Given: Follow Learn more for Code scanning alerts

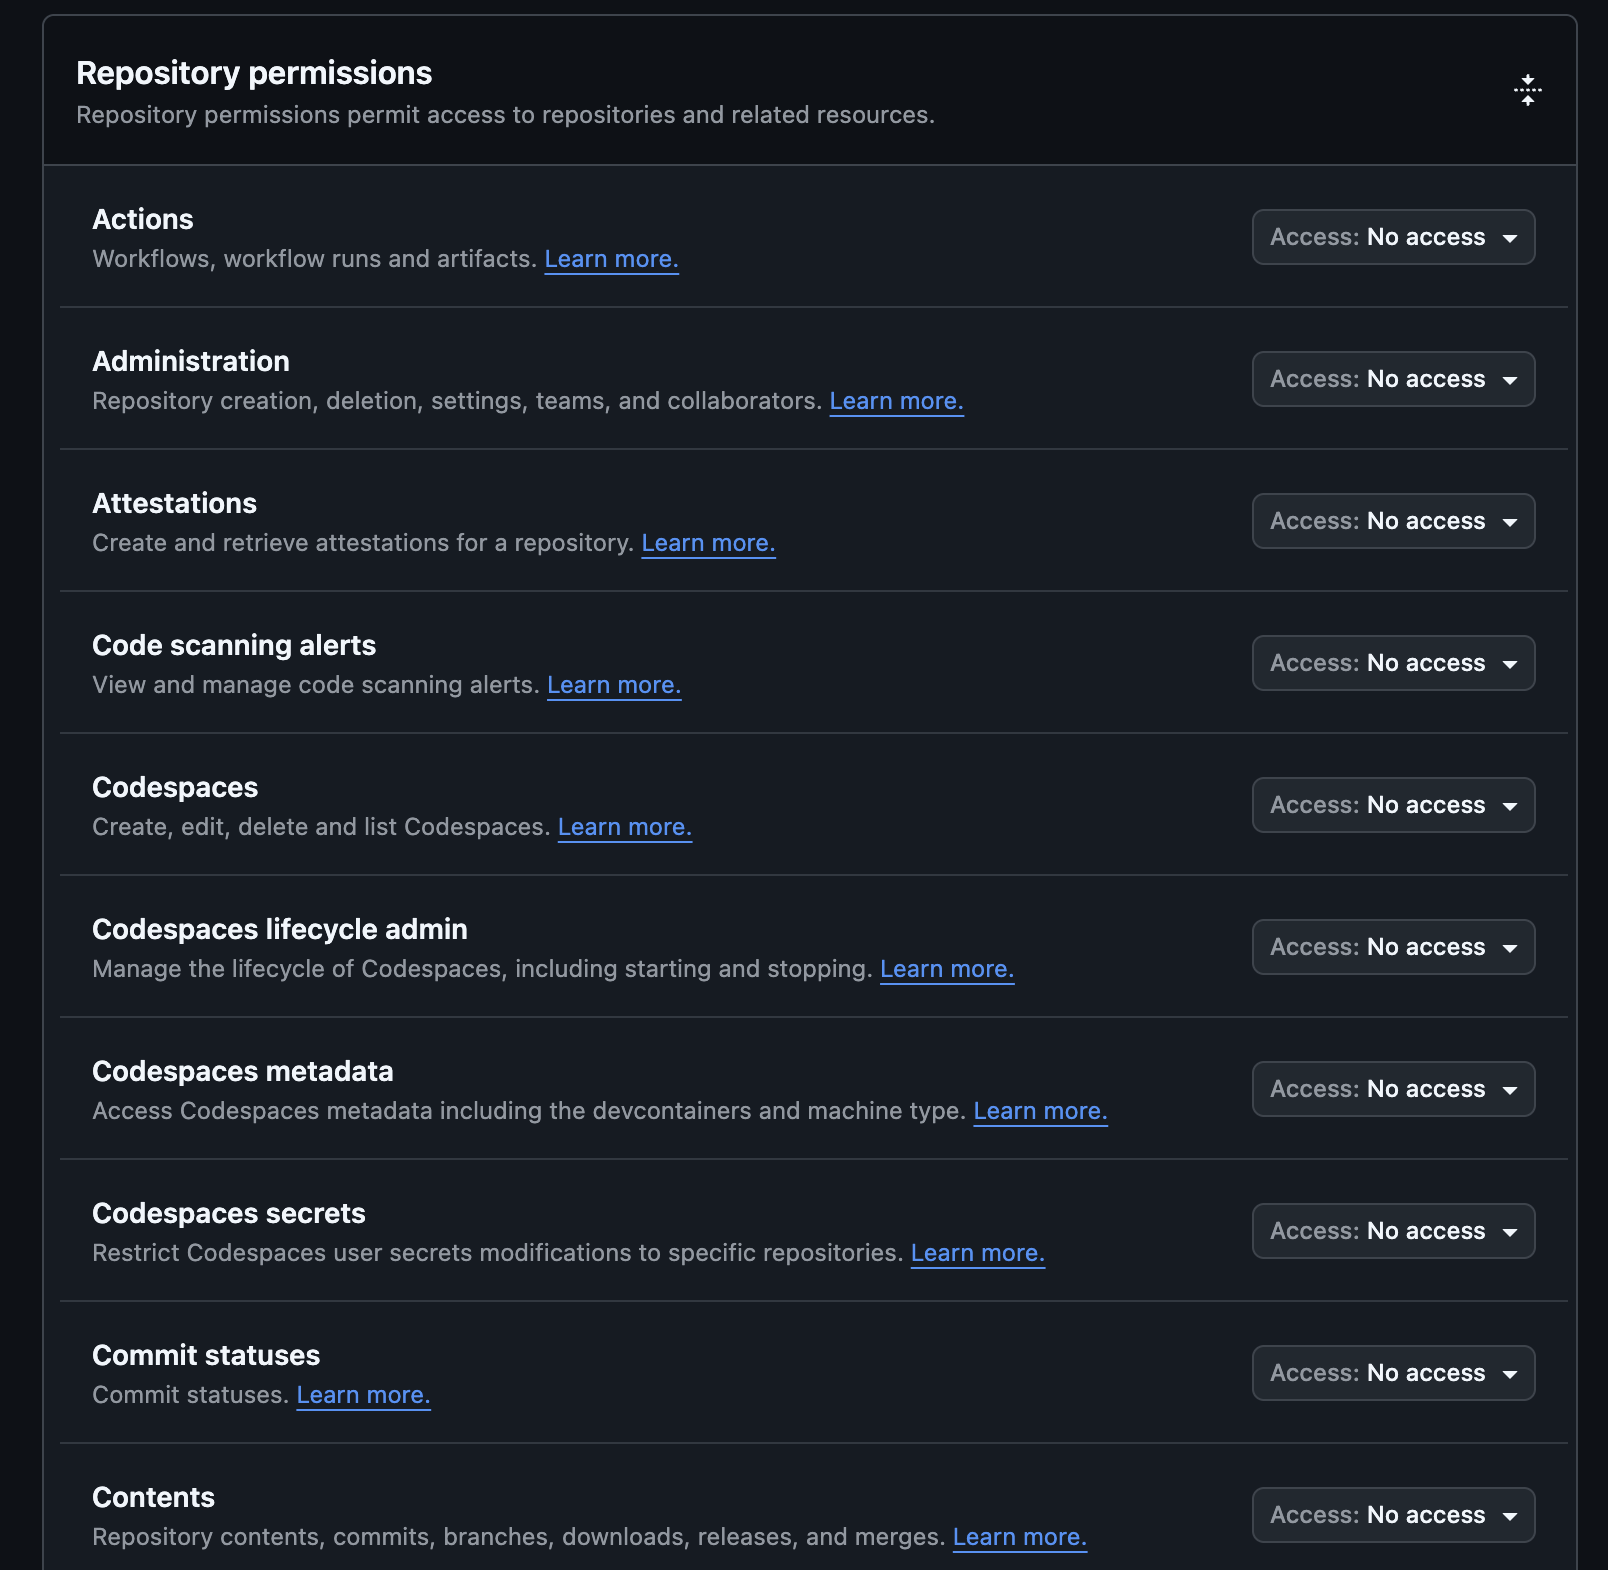Looking at the screenshot, I should [x=614, y=685].
